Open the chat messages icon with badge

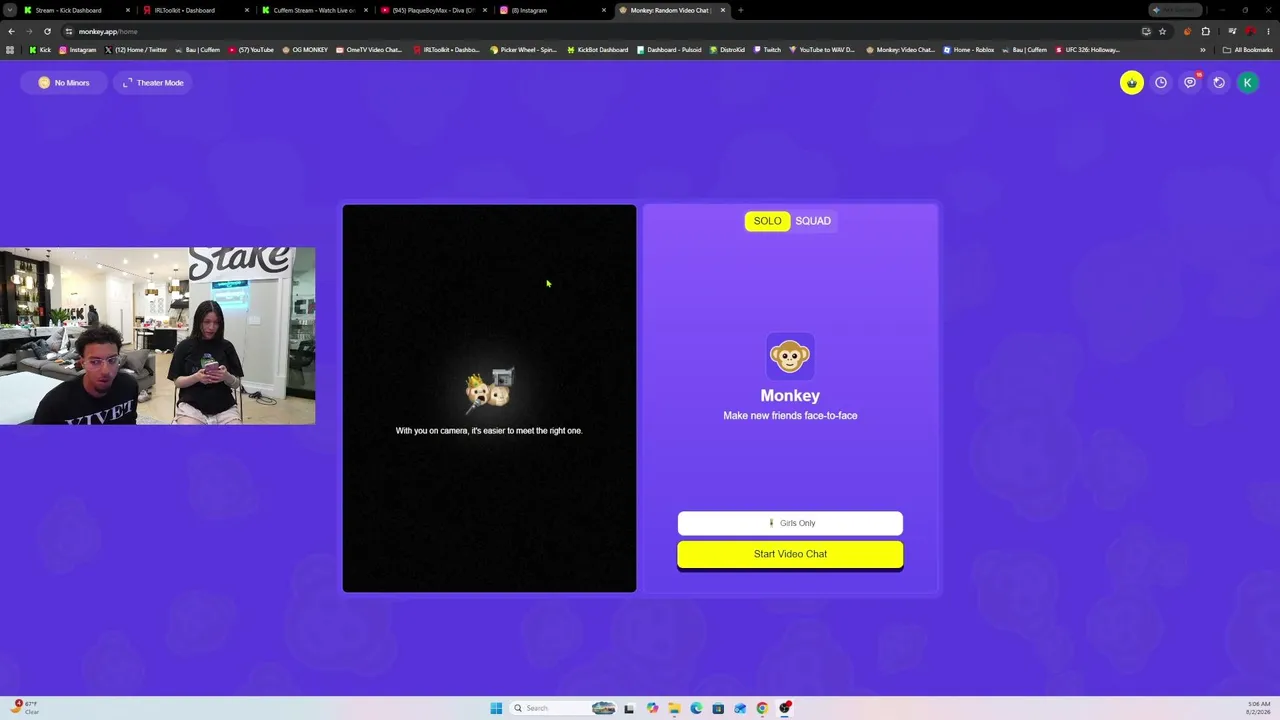click(x=1190, y=83)
